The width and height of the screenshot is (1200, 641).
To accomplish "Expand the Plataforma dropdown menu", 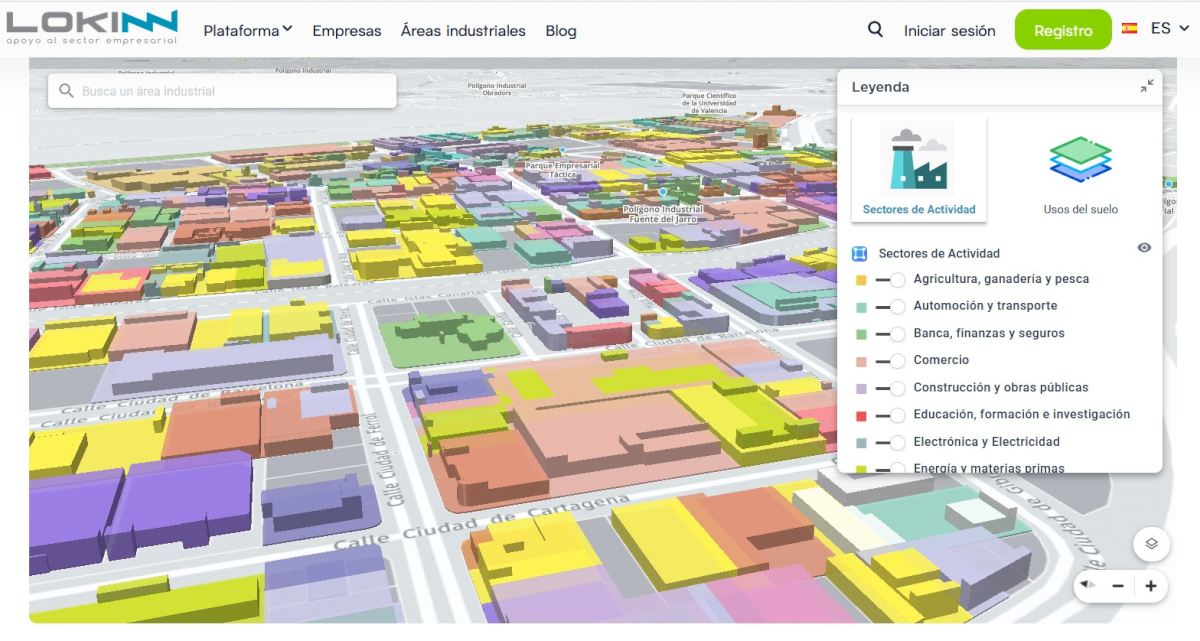I will (x=247, y=31).
